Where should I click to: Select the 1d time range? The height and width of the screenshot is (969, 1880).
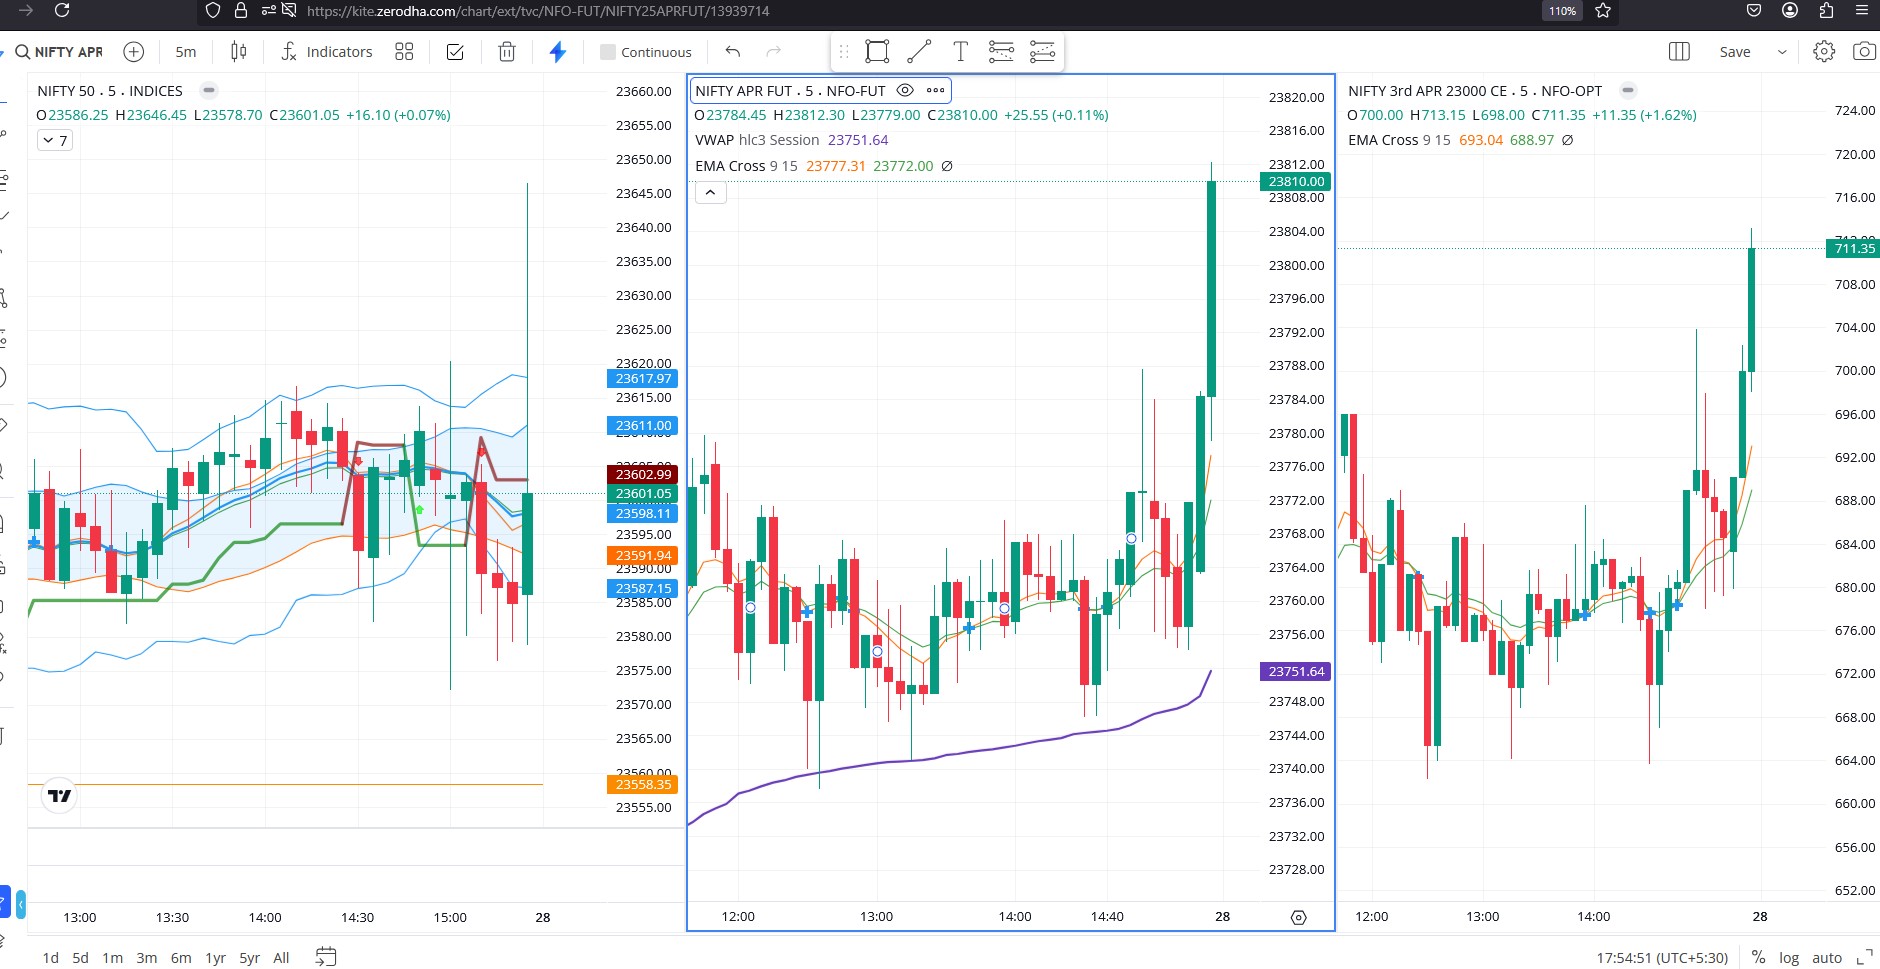point(50,958)
